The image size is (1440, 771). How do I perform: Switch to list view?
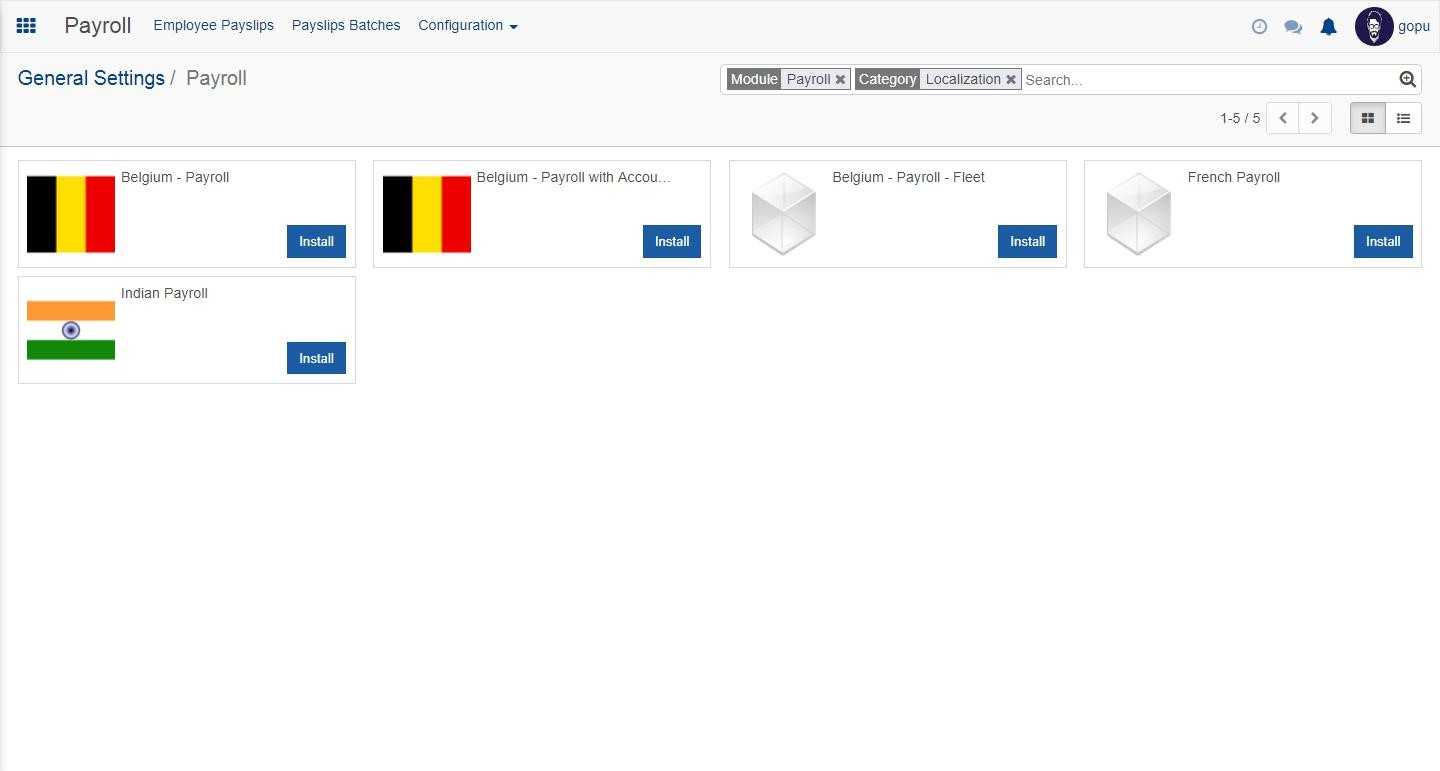(x=1403, y=118)
